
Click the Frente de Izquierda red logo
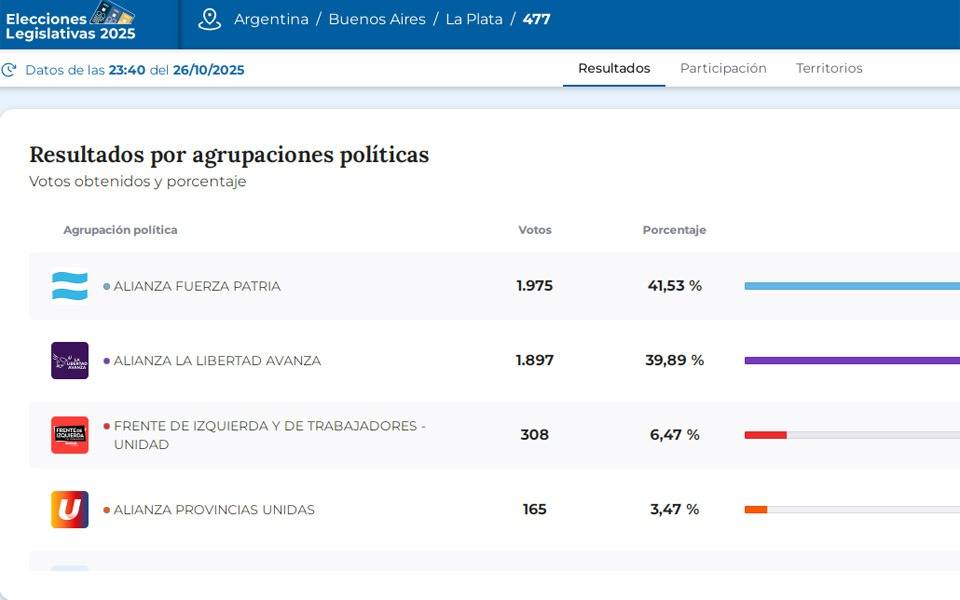[70, 435]
